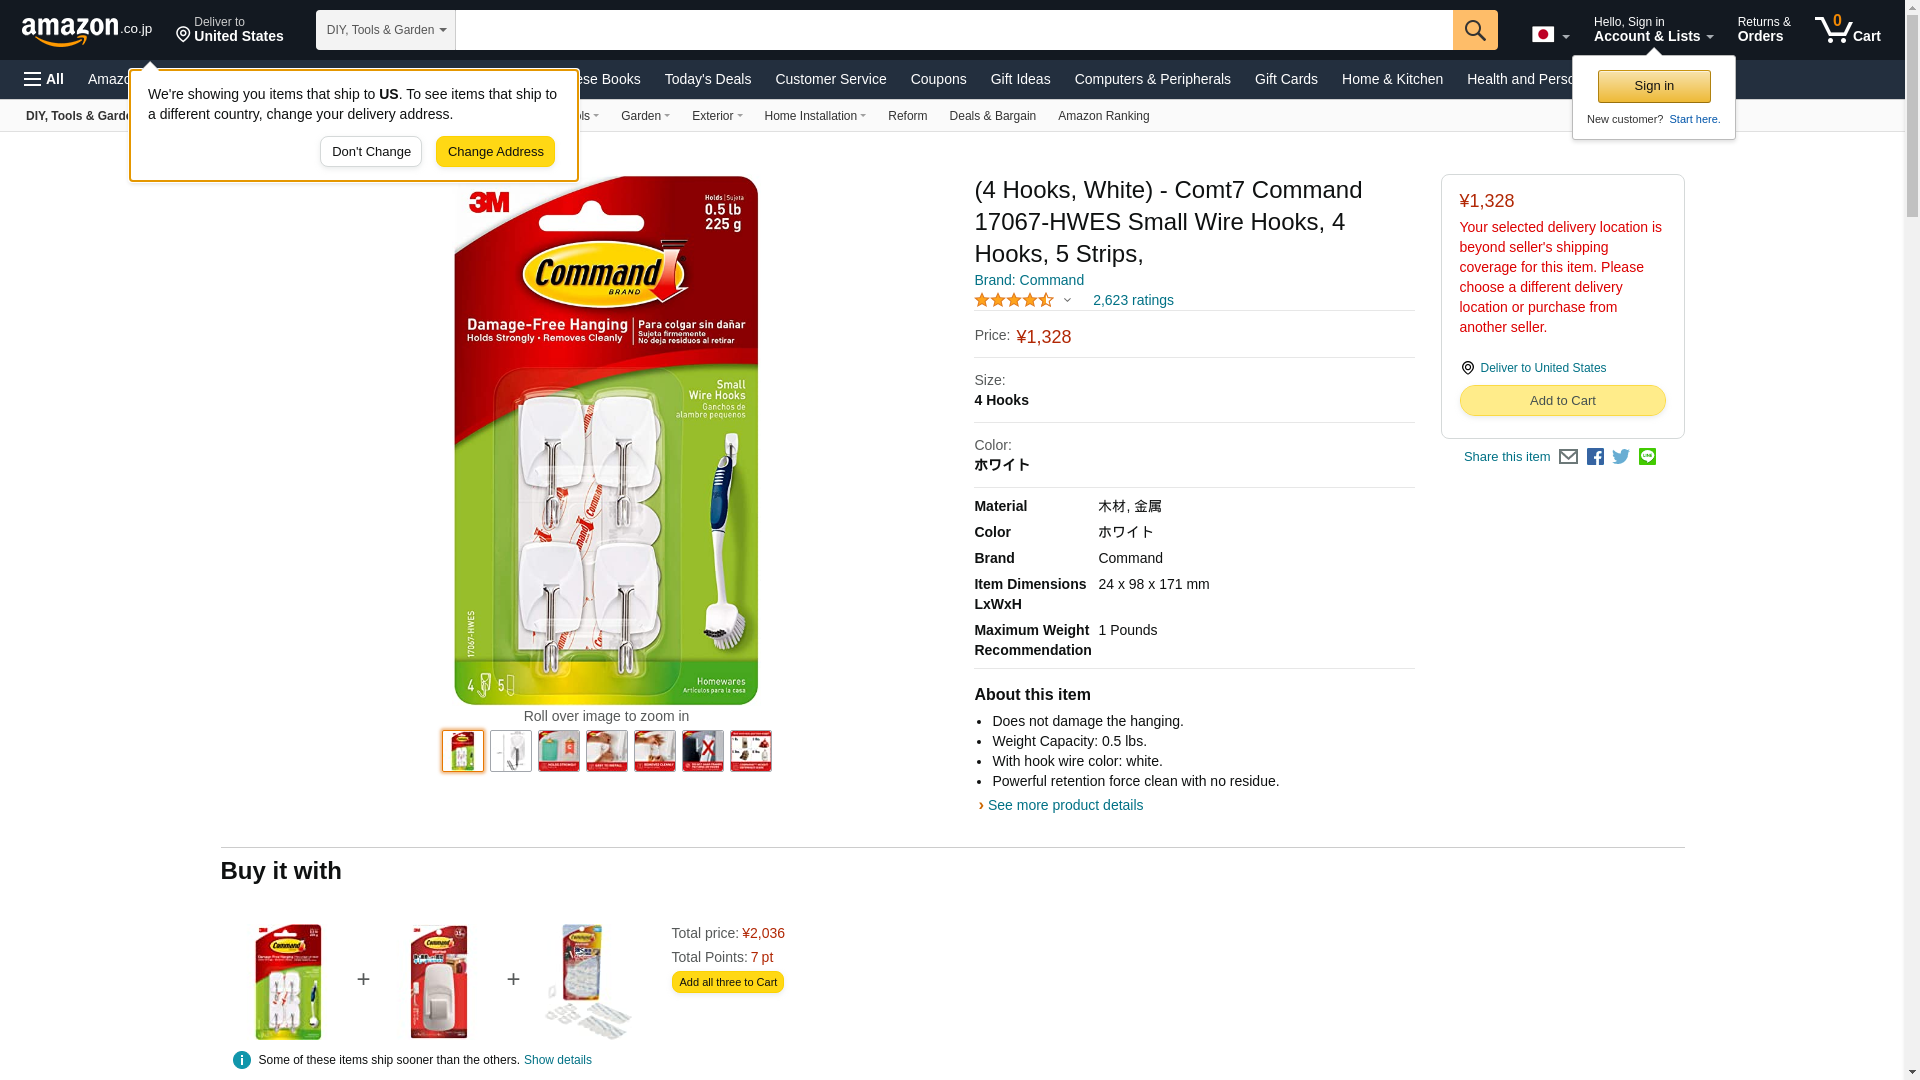Screen dimensions: 1920x1080
Task: Click the search magnifier button
Action: pyautogui.click(x=1475, y=30)
